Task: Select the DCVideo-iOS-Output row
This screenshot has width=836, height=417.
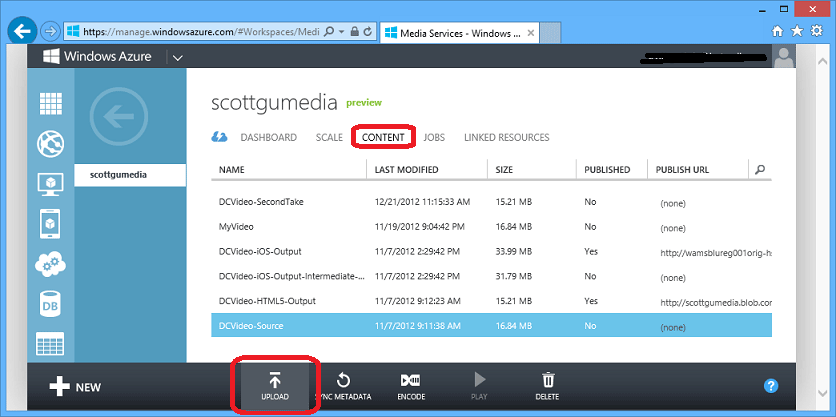Action: (492, 251)
